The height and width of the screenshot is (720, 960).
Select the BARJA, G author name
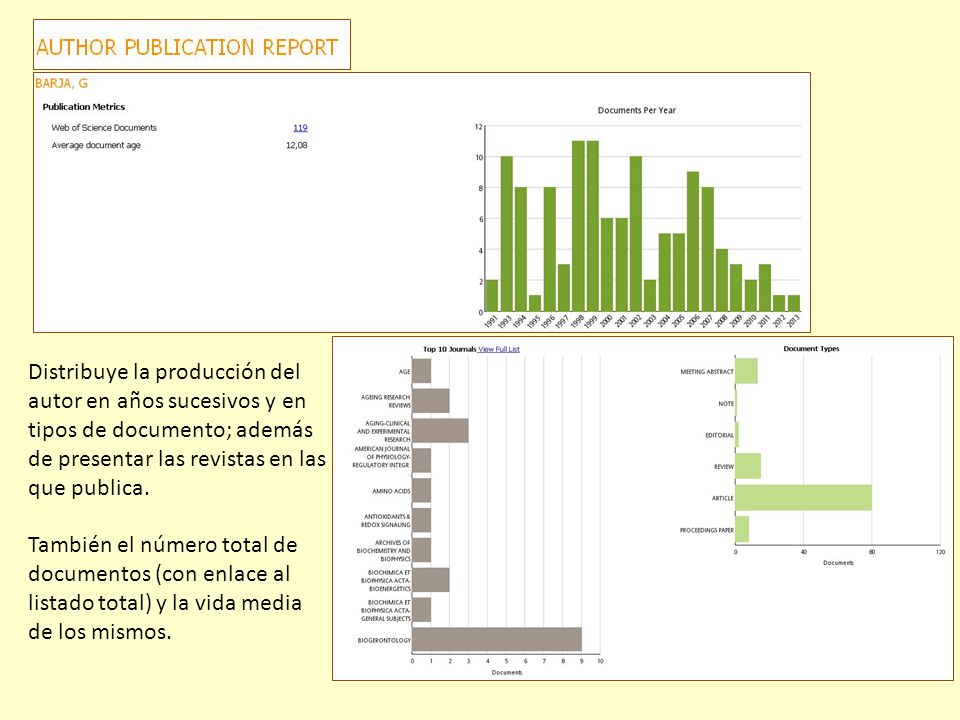coord(61,83)
